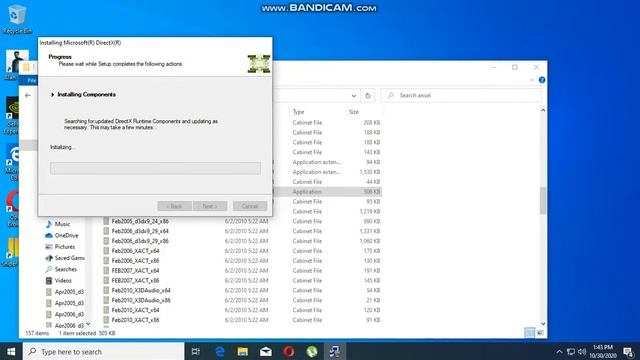The width and height of the screenshot is (640, 360).
Task: Click the DirectX logo in installer
Action: 259,64
